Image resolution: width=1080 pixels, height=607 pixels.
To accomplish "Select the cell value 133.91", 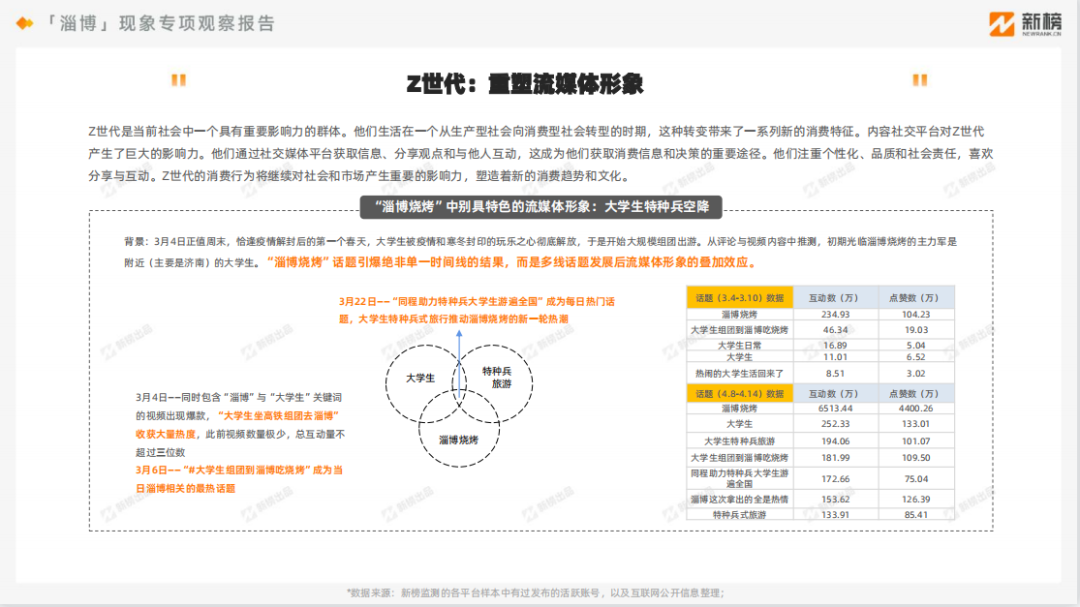I will (x=835, y=515).
